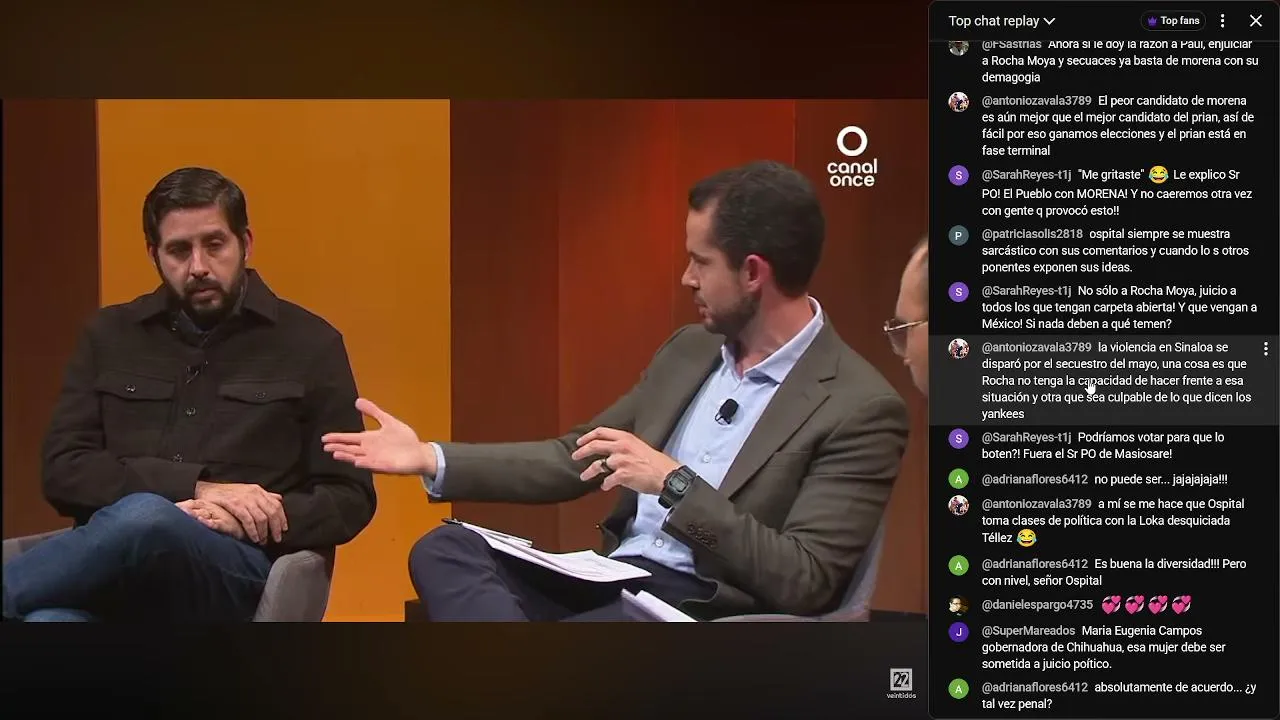
Task: Click message text 'no puede ser... jajajajaja!!!'
Action: click(x=1161, y=480)
